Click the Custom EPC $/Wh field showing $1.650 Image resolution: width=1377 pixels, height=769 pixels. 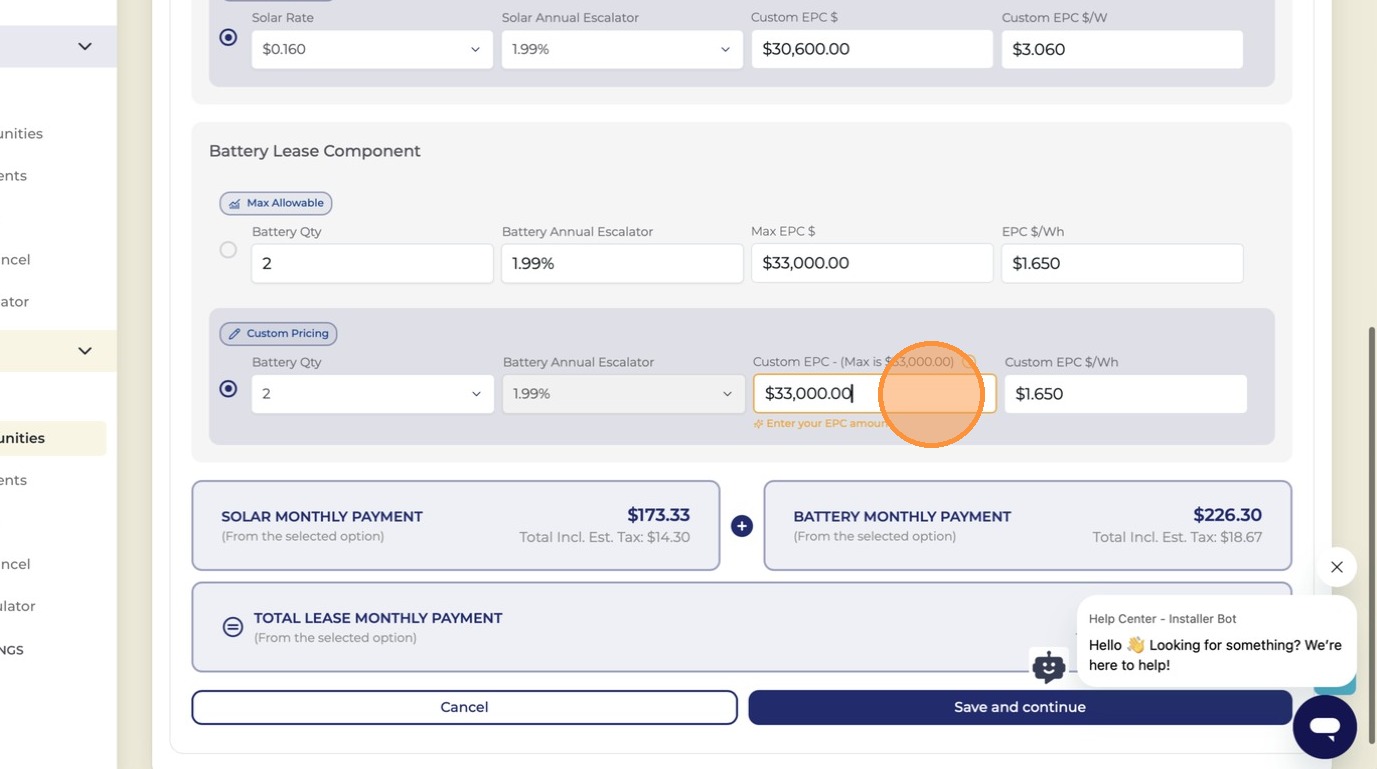pos(1125,394)
